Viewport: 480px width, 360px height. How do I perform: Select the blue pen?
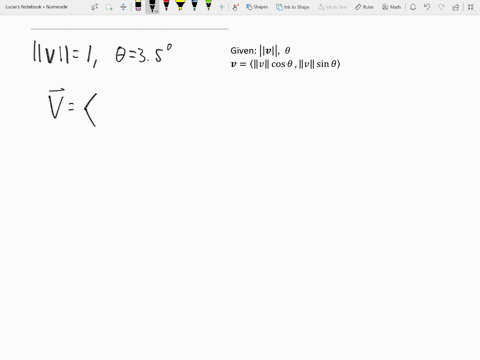click(195, 6)
